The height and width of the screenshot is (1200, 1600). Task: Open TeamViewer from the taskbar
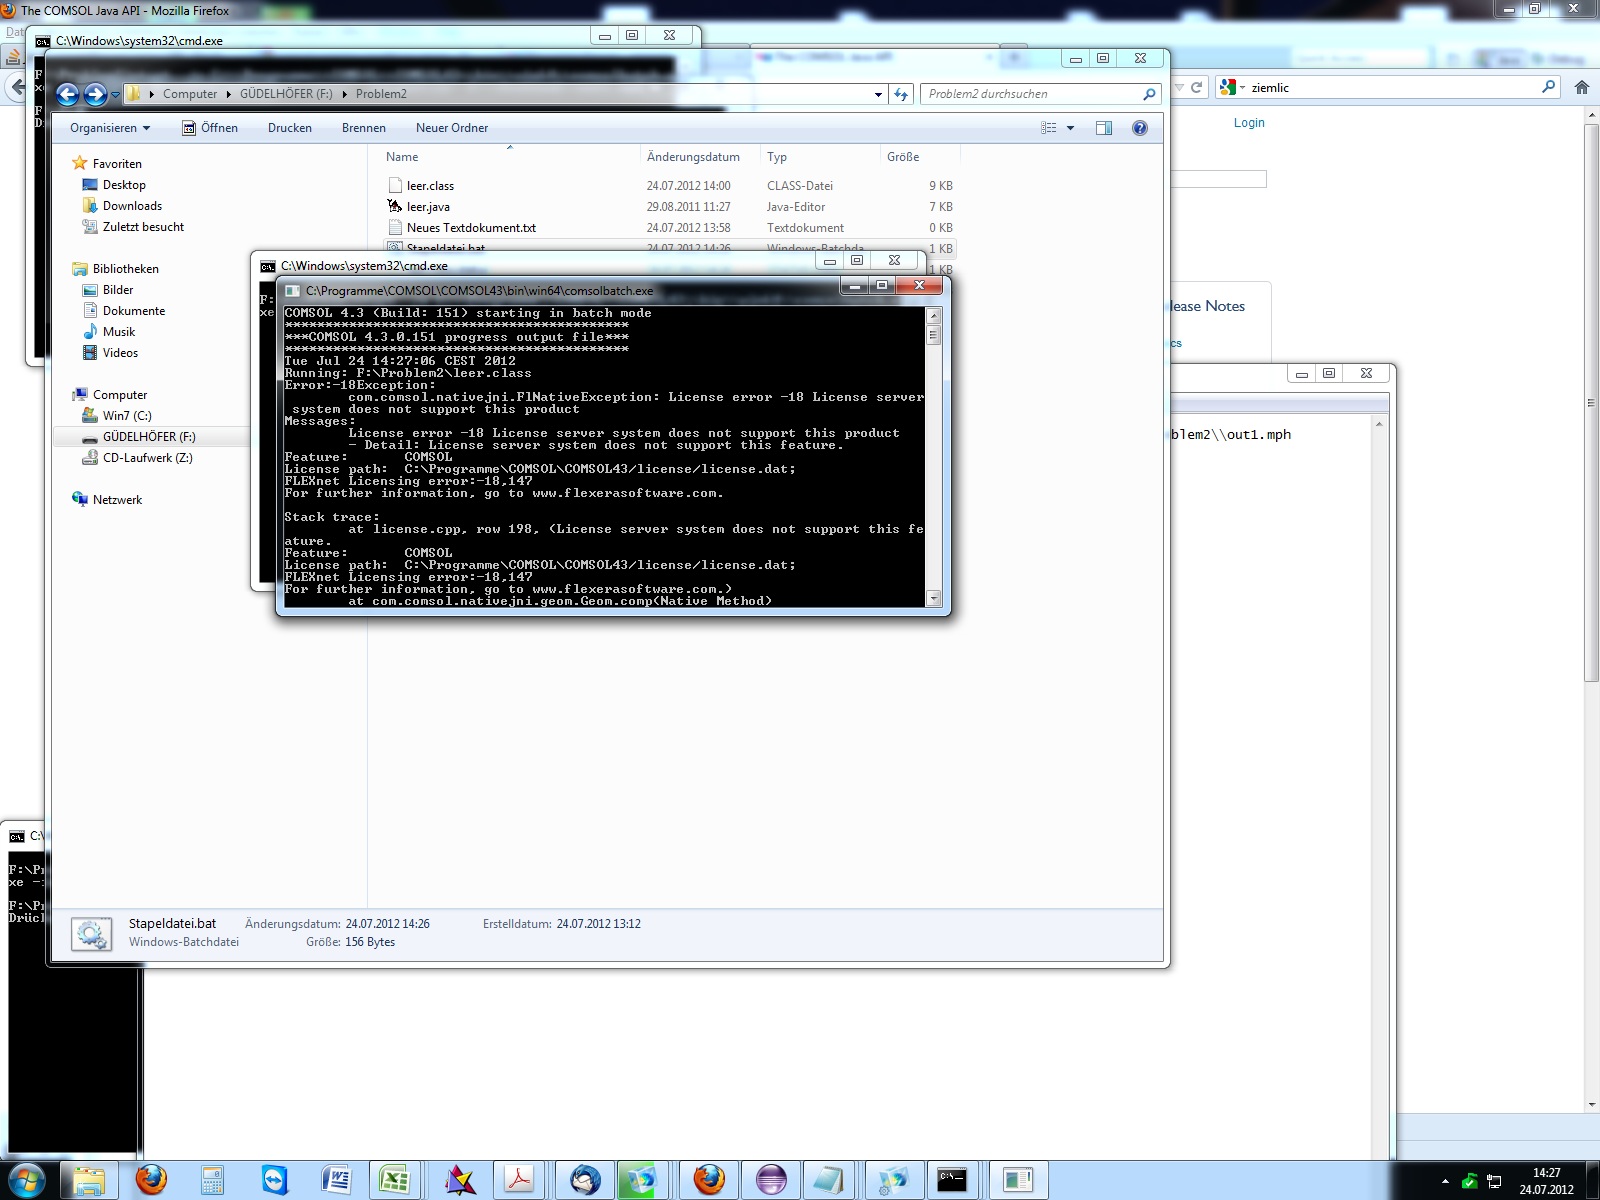tap(274, 1180)
